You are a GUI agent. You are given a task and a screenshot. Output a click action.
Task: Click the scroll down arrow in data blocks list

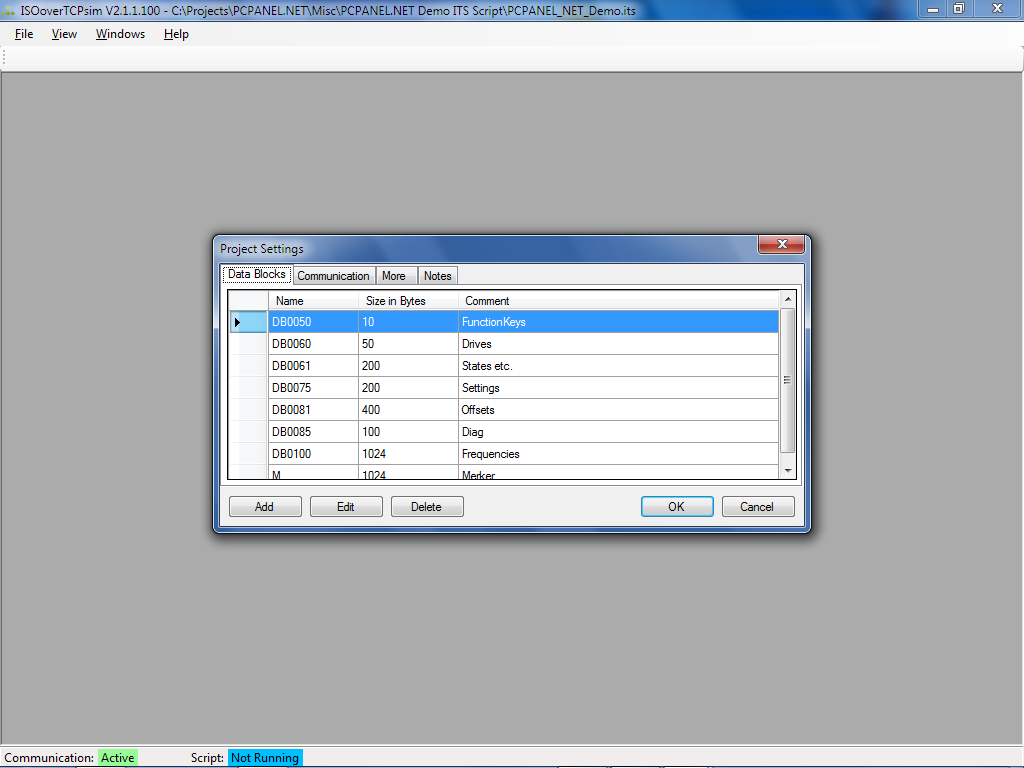click(x=787, y=470)
